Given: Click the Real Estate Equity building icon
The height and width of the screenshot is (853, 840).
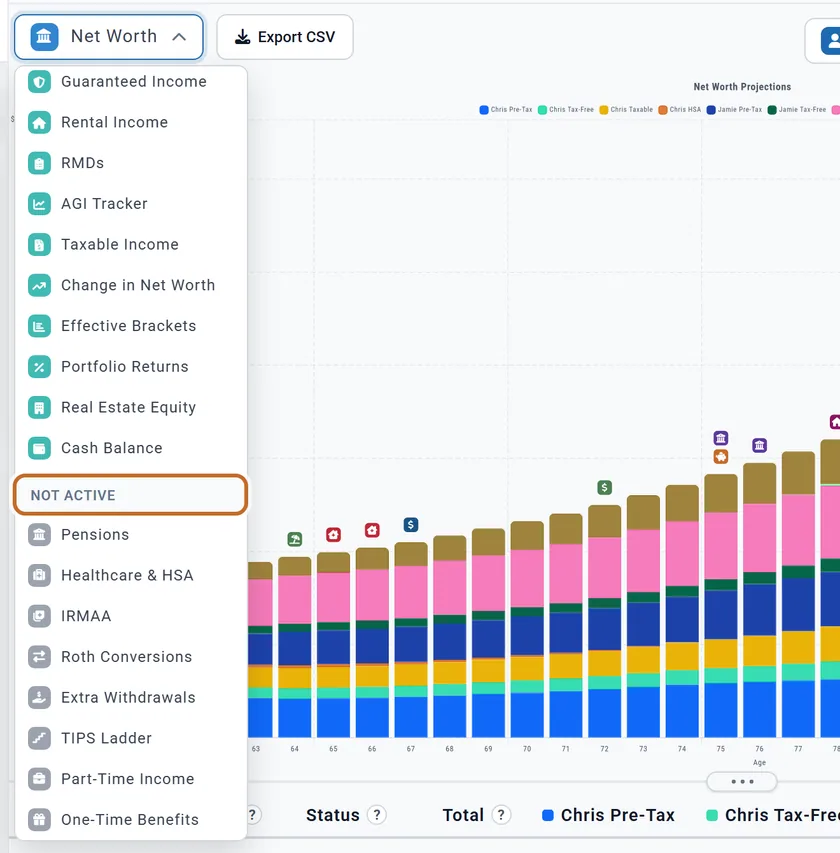Looking at the screenshot, I should [39, 407].
